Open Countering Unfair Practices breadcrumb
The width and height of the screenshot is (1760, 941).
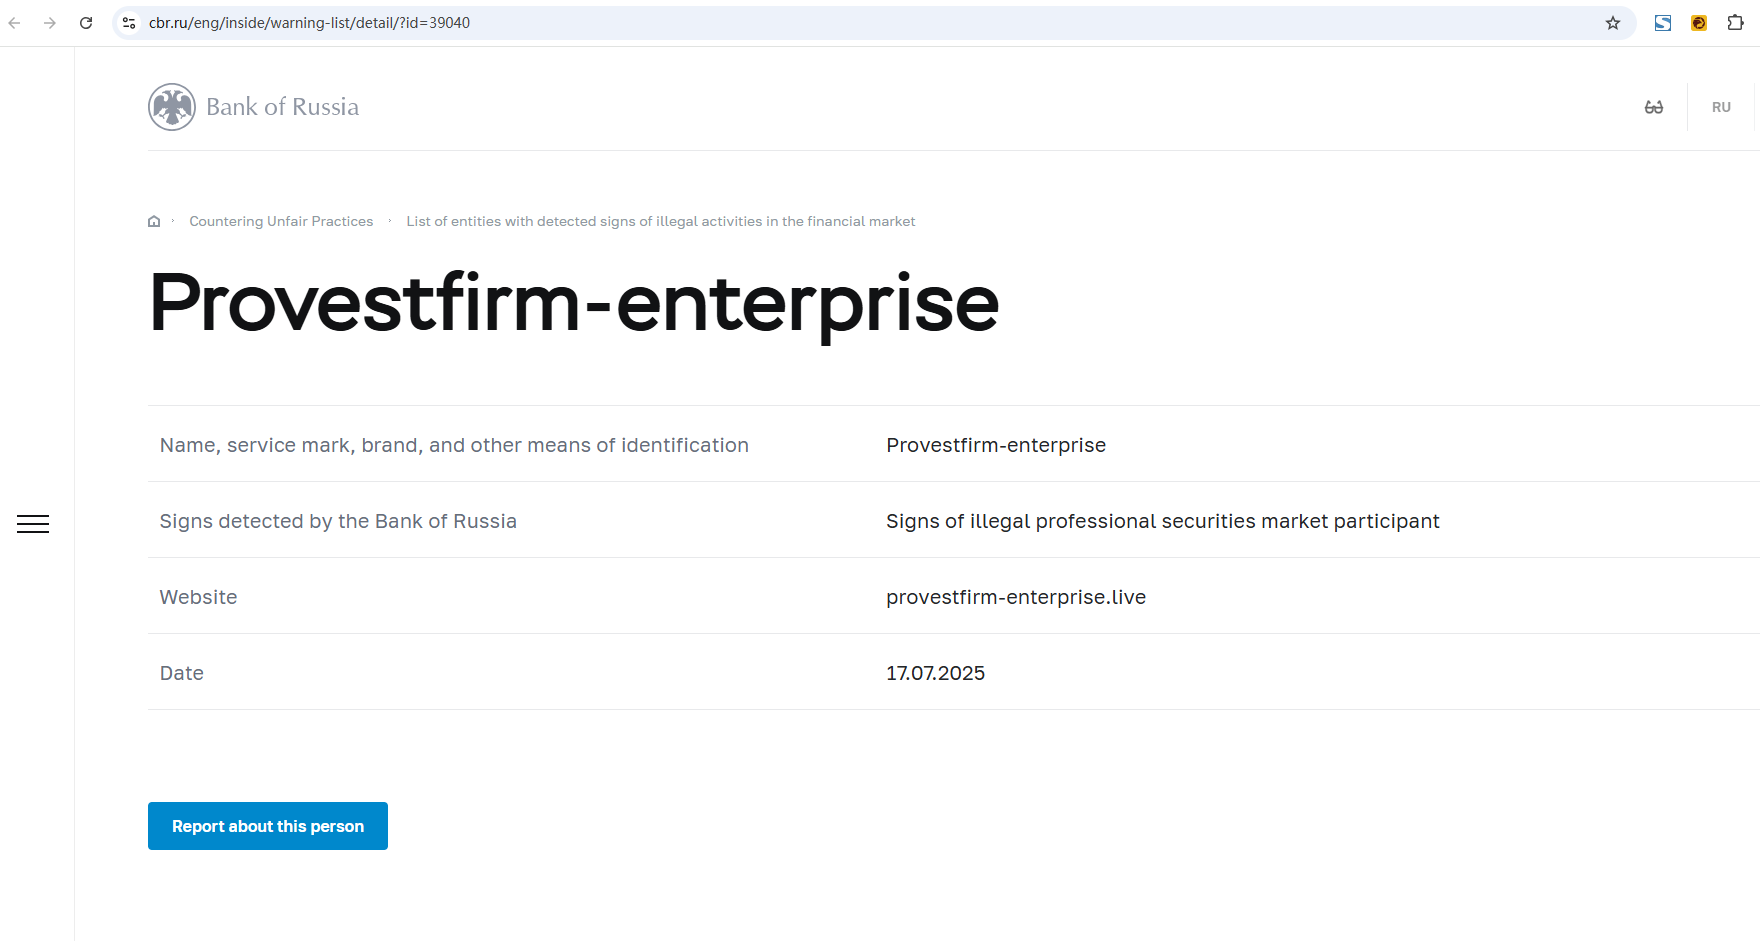(x=281, y=222)
